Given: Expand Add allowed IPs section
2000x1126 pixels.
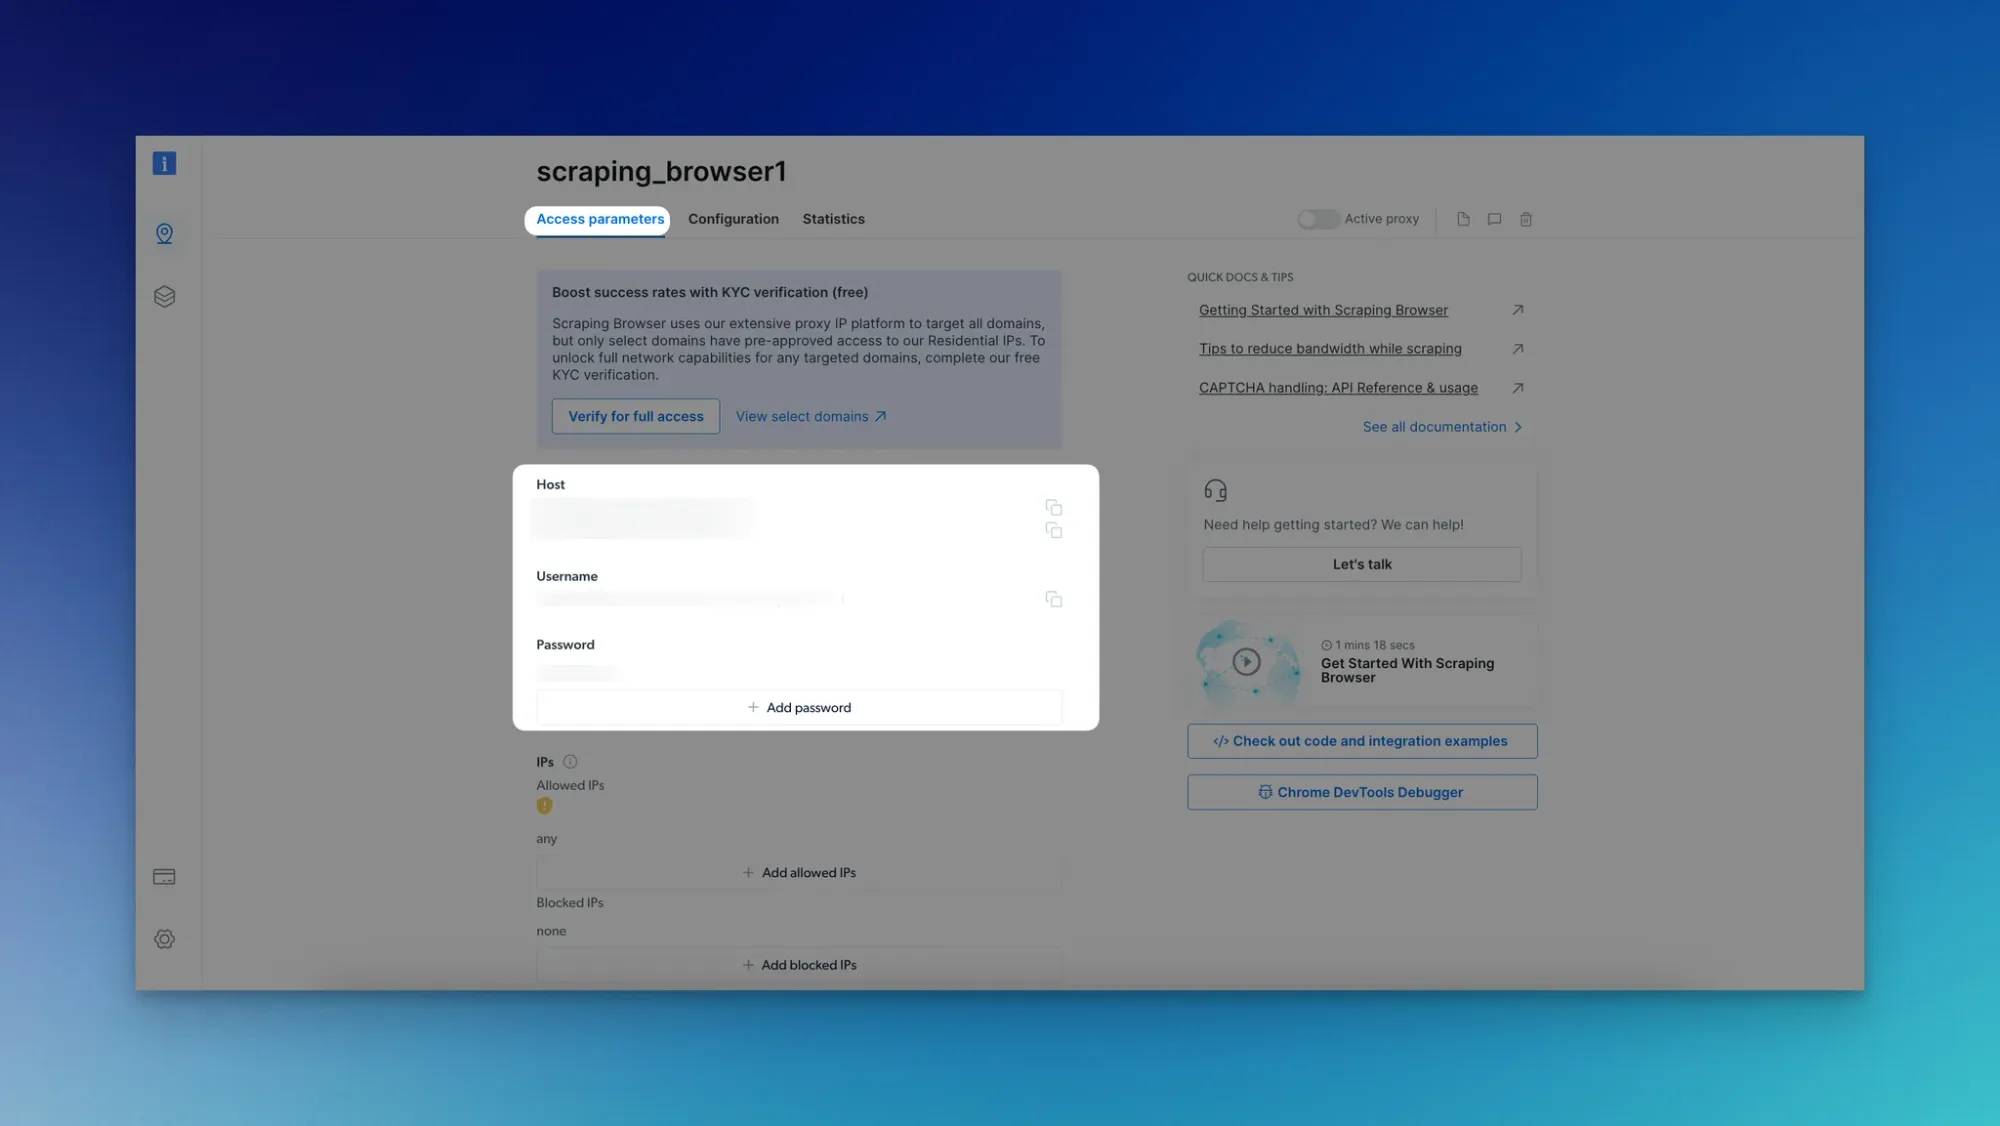Looking at the screenshot, I should tap(799, 872).
